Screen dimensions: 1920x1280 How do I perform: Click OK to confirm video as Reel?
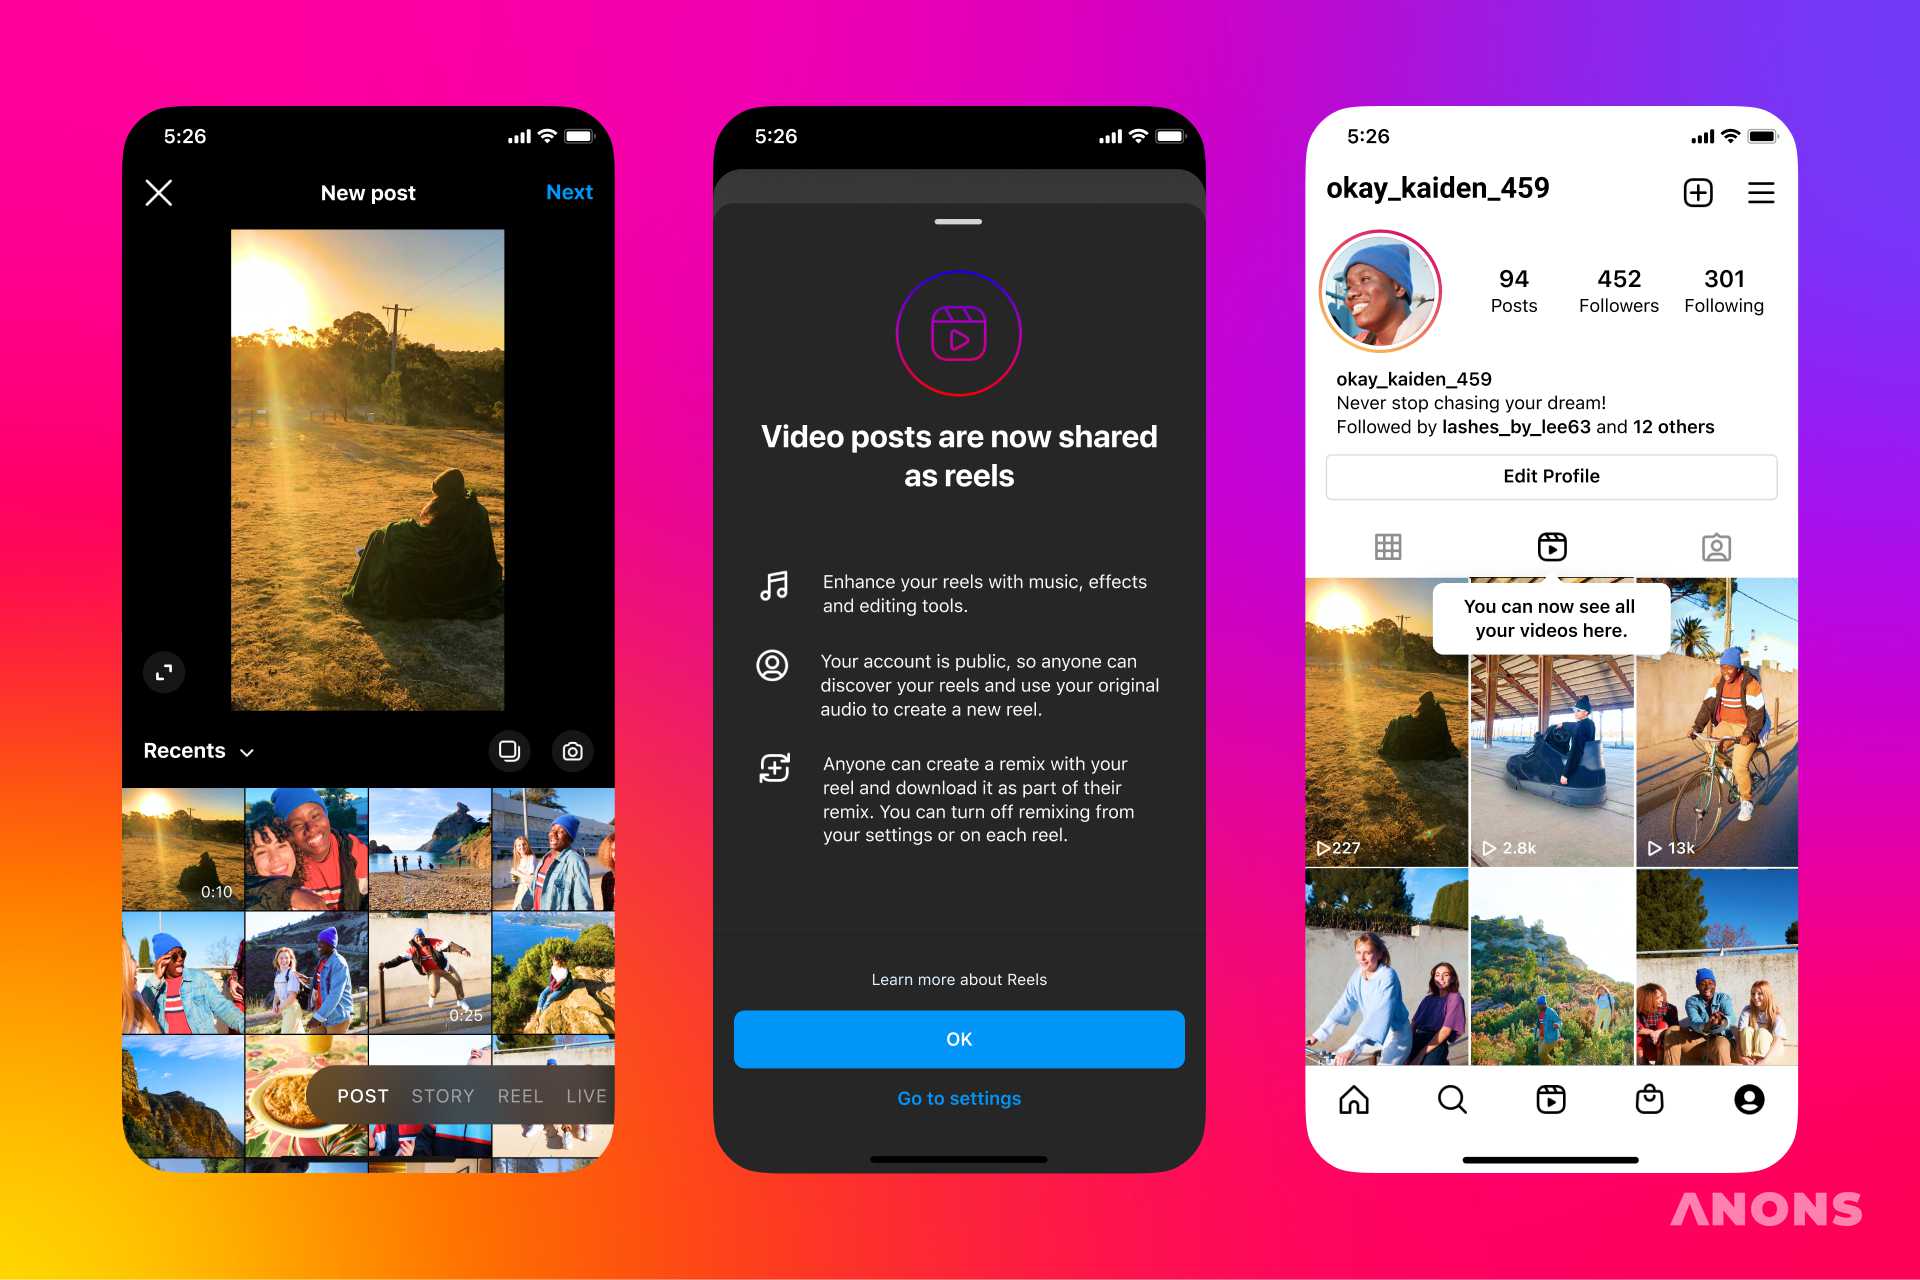pos(960,1039)
